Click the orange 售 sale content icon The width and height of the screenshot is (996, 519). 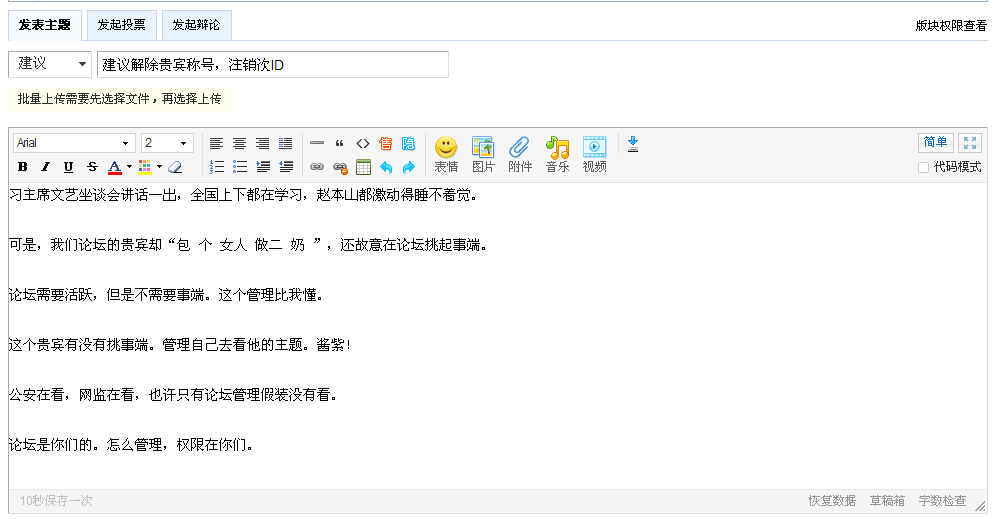[x=386, y=144]
